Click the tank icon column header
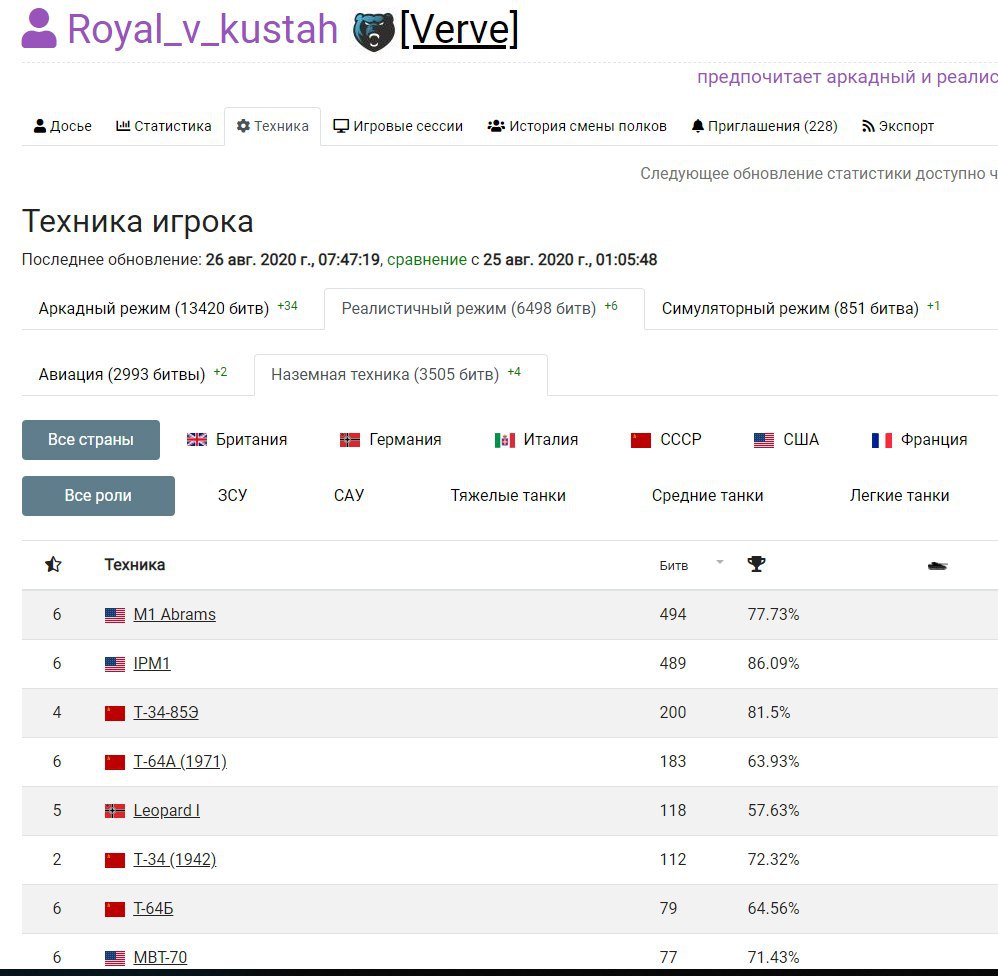 [938, 565]
